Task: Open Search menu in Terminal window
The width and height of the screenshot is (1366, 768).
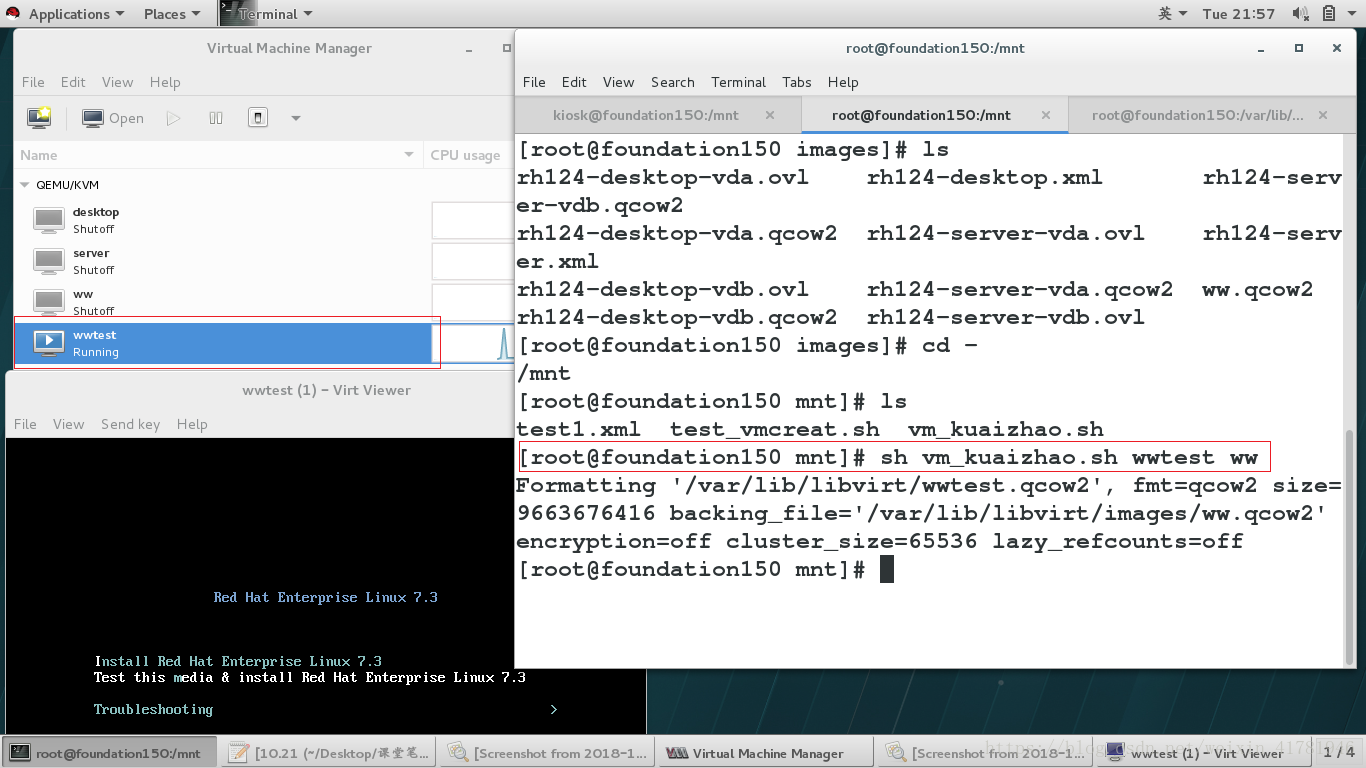Action: pos(672,82)
